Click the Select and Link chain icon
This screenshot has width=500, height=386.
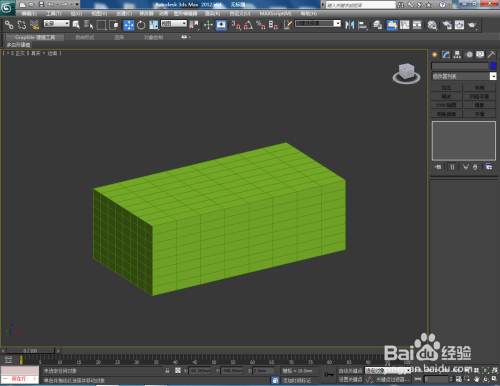(9, 25)
